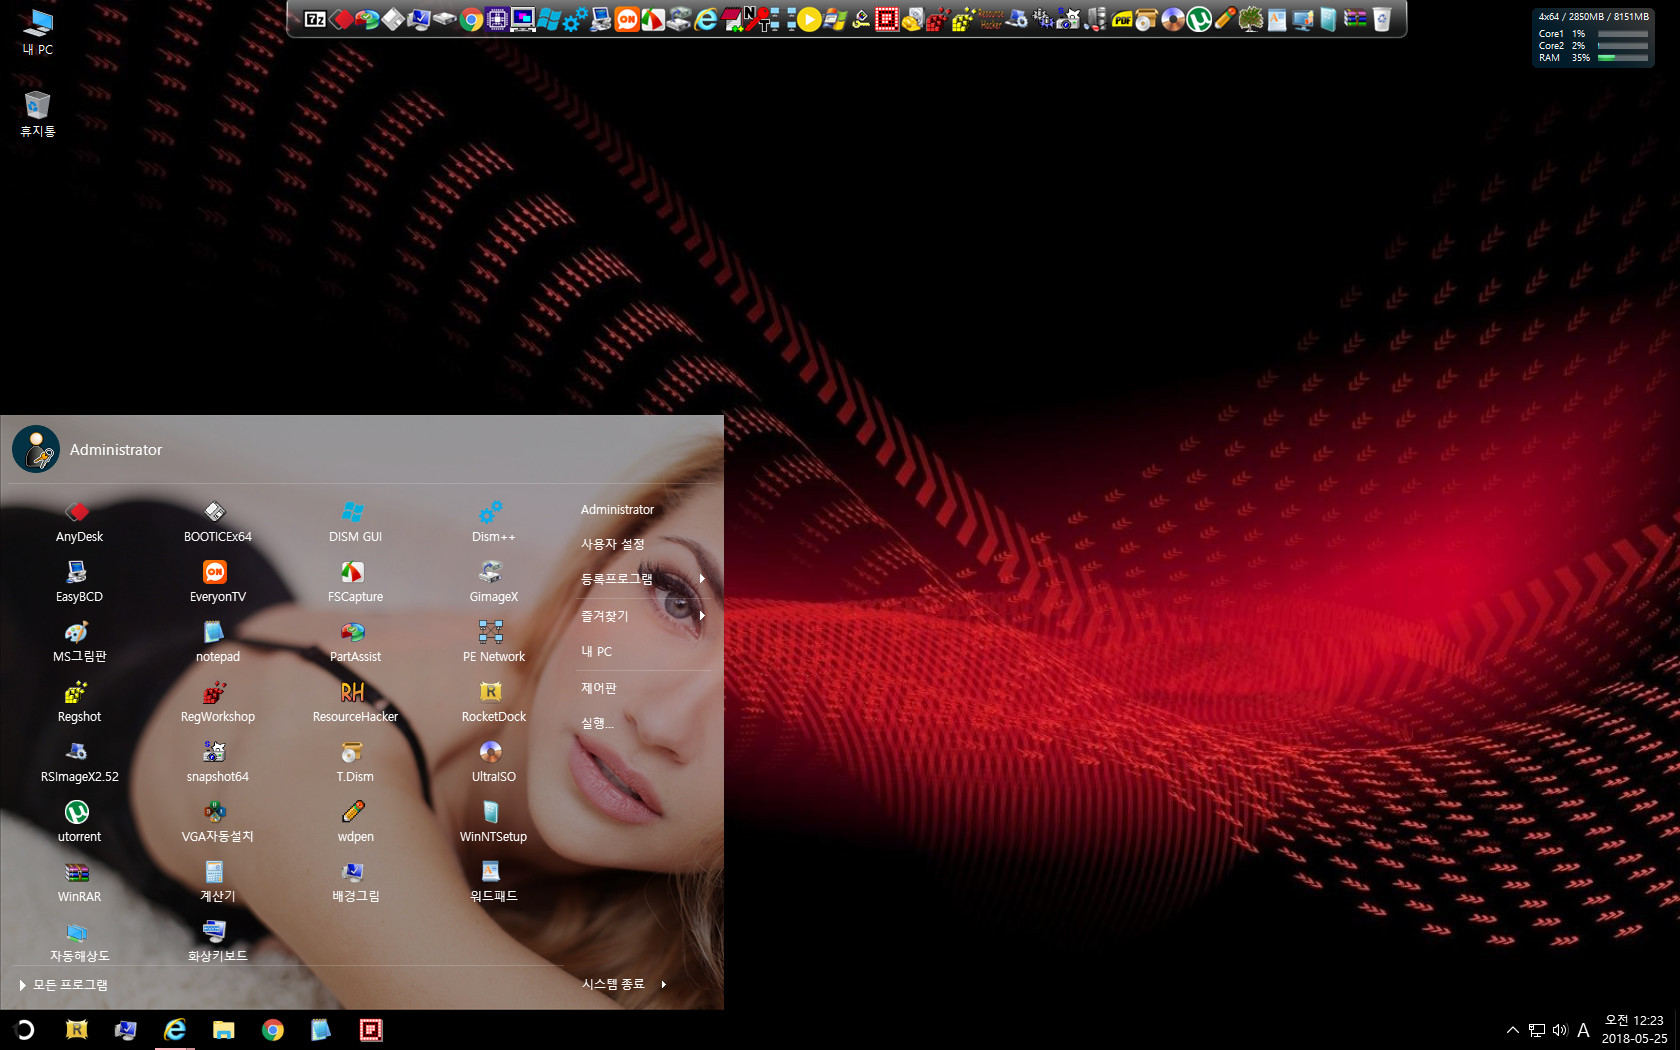The height and width of the screenshot is (1050, 1680).
Task: Open the 내 PC desktop shortcut
Action: 38,32
